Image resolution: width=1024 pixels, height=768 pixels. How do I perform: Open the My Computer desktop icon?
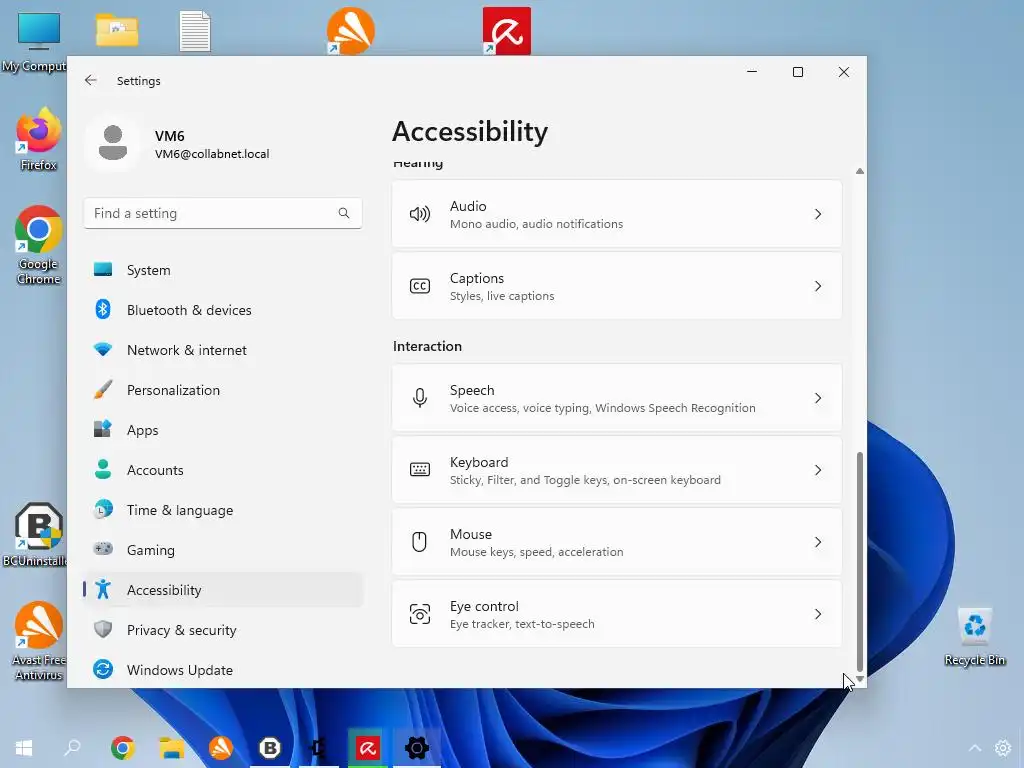pos(34,42)
